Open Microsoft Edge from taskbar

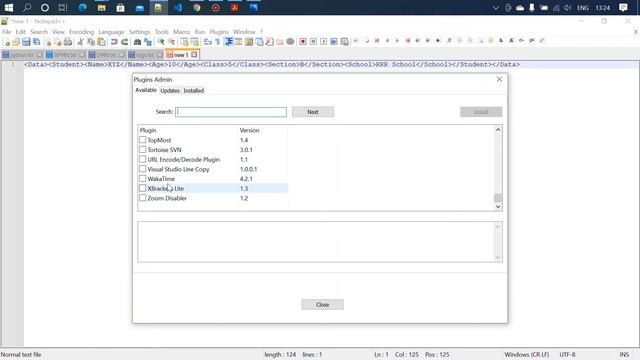(82, 7)
